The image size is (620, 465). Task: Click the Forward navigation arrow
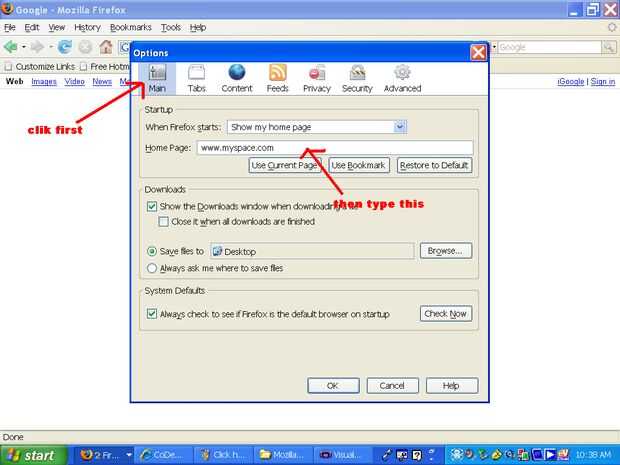(38, 47)
